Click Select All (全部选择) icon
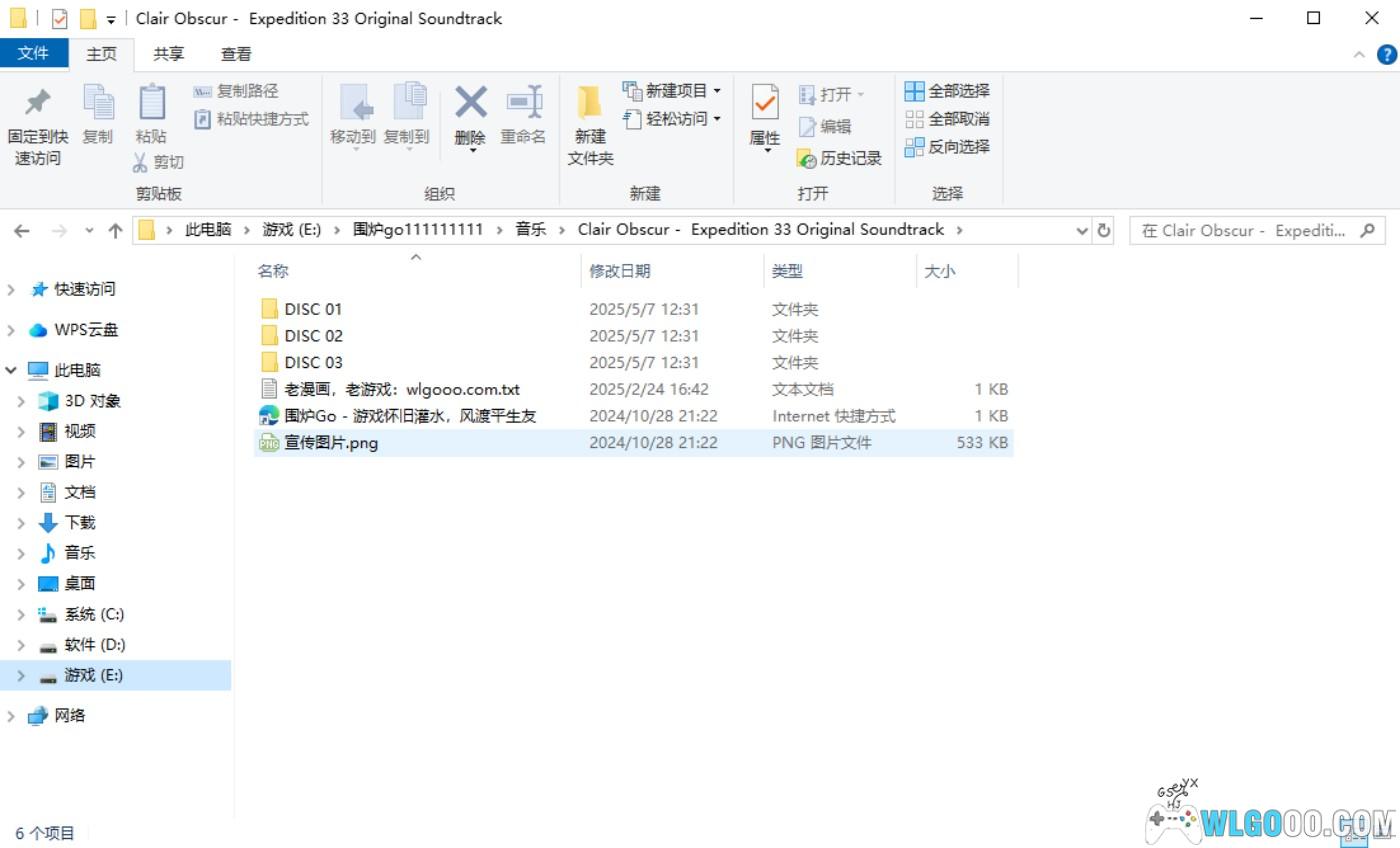 tap(914, 91)
